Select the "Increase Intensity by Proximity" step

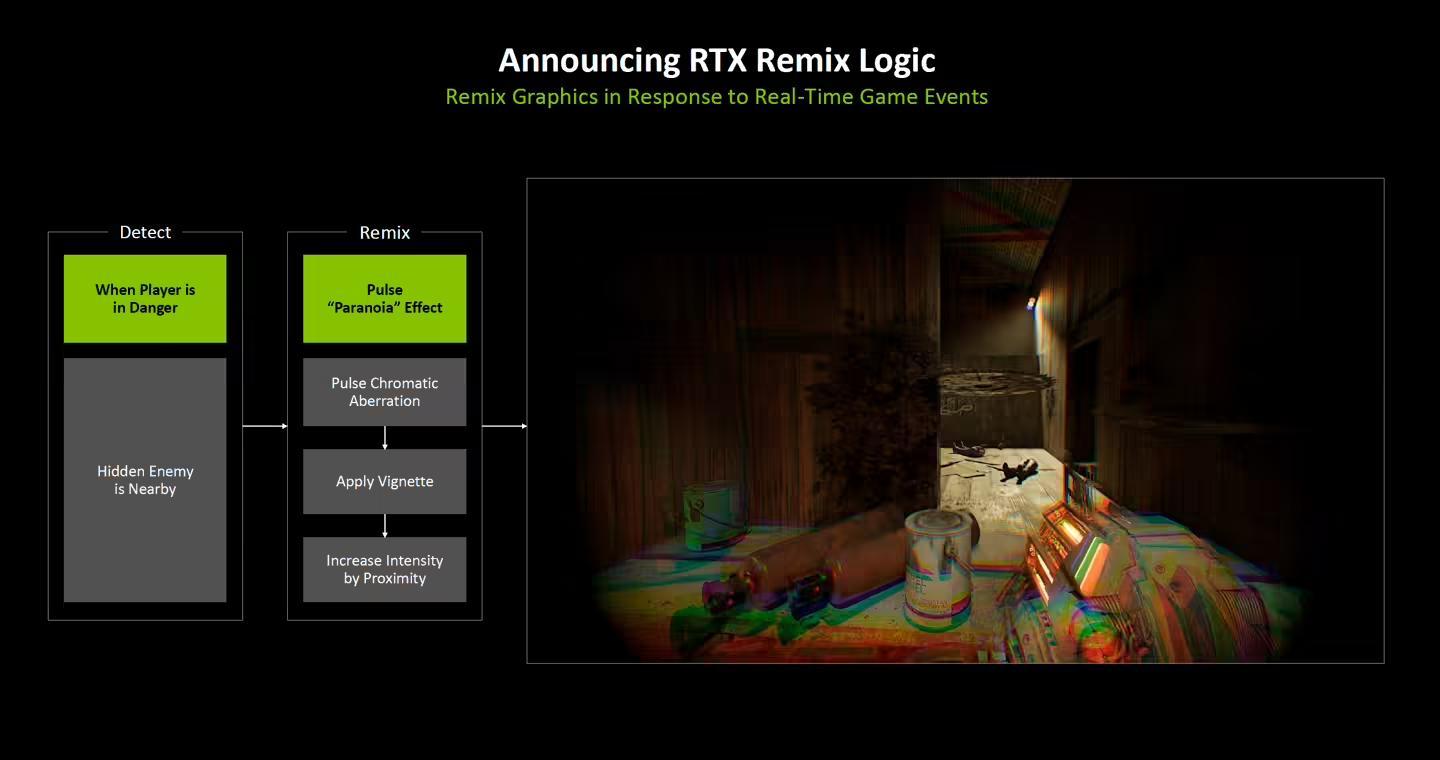pos(385,569)
